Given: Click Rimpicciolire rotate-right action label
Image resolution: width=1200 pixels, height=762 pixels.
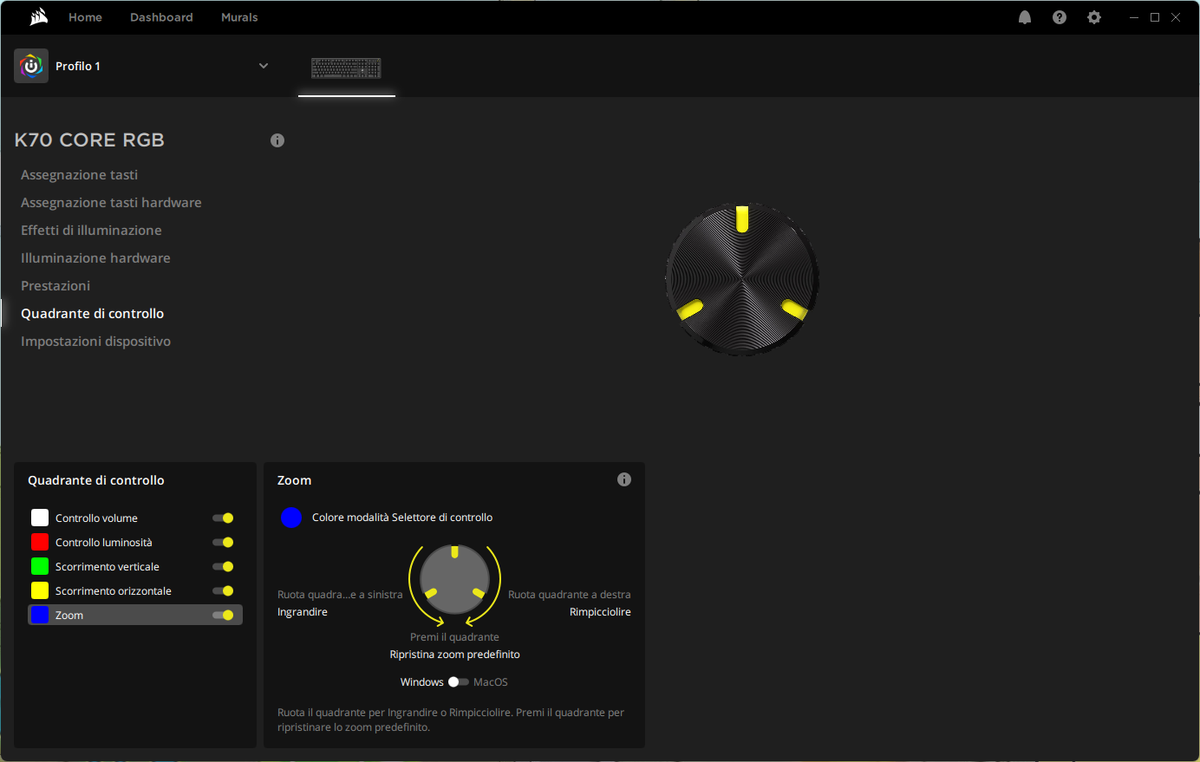Looking at the screenshot, I should pyautogui.click(x=600, y=612).
